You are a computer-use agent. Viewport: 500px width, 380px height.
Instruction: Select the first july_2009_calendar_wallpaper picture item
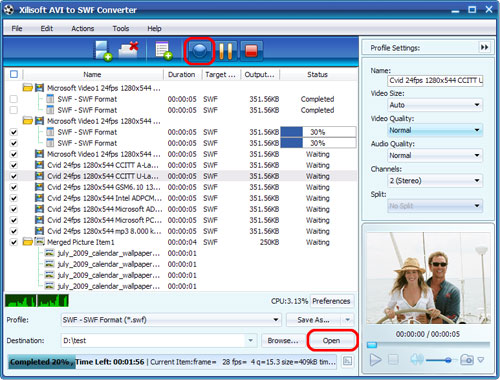coord(108,253)
